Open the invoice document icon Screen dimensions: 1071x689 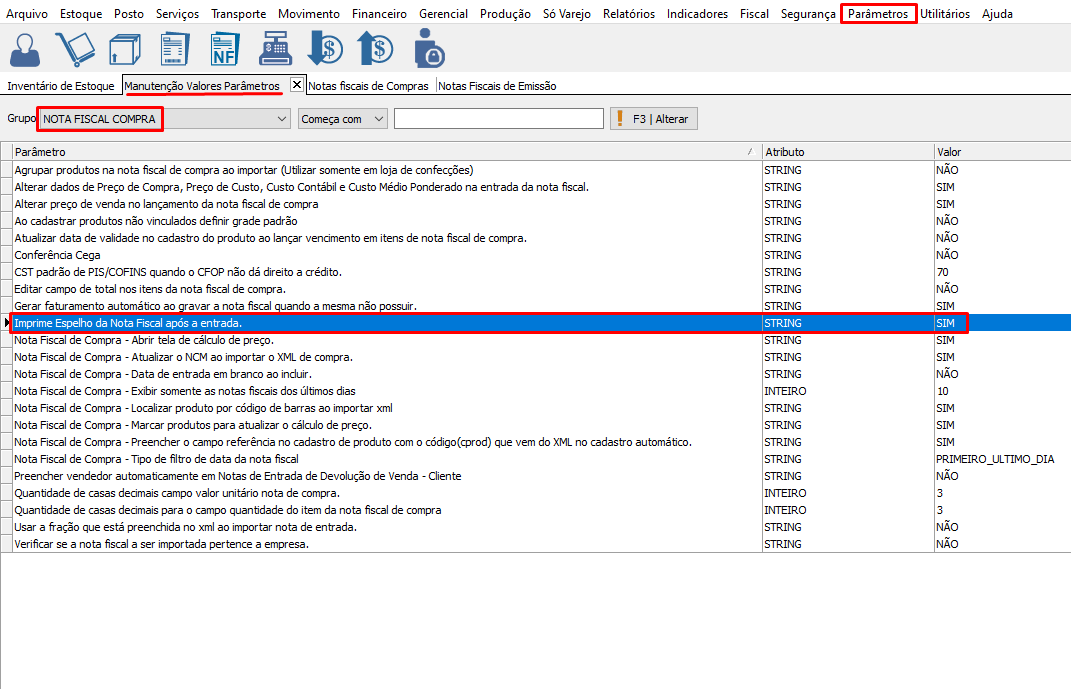[x=175, y=49]
